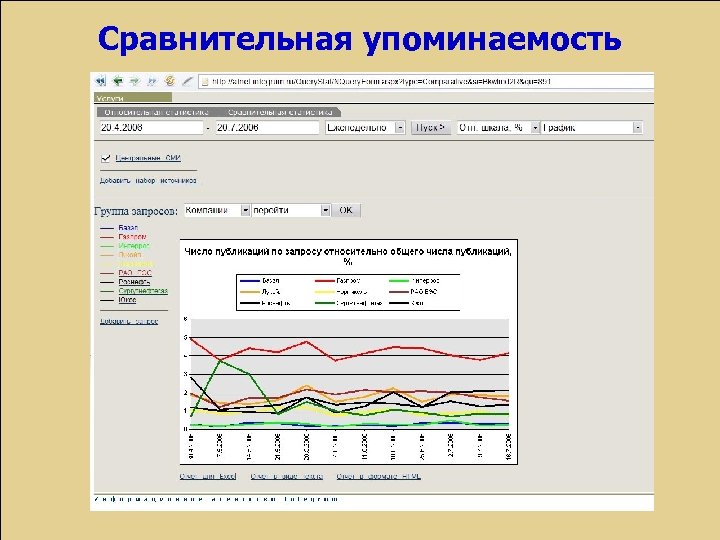720x540 pixels.
Task: Click blue line swatch beside Базэл in sidebar
Action: click(107, 228)
